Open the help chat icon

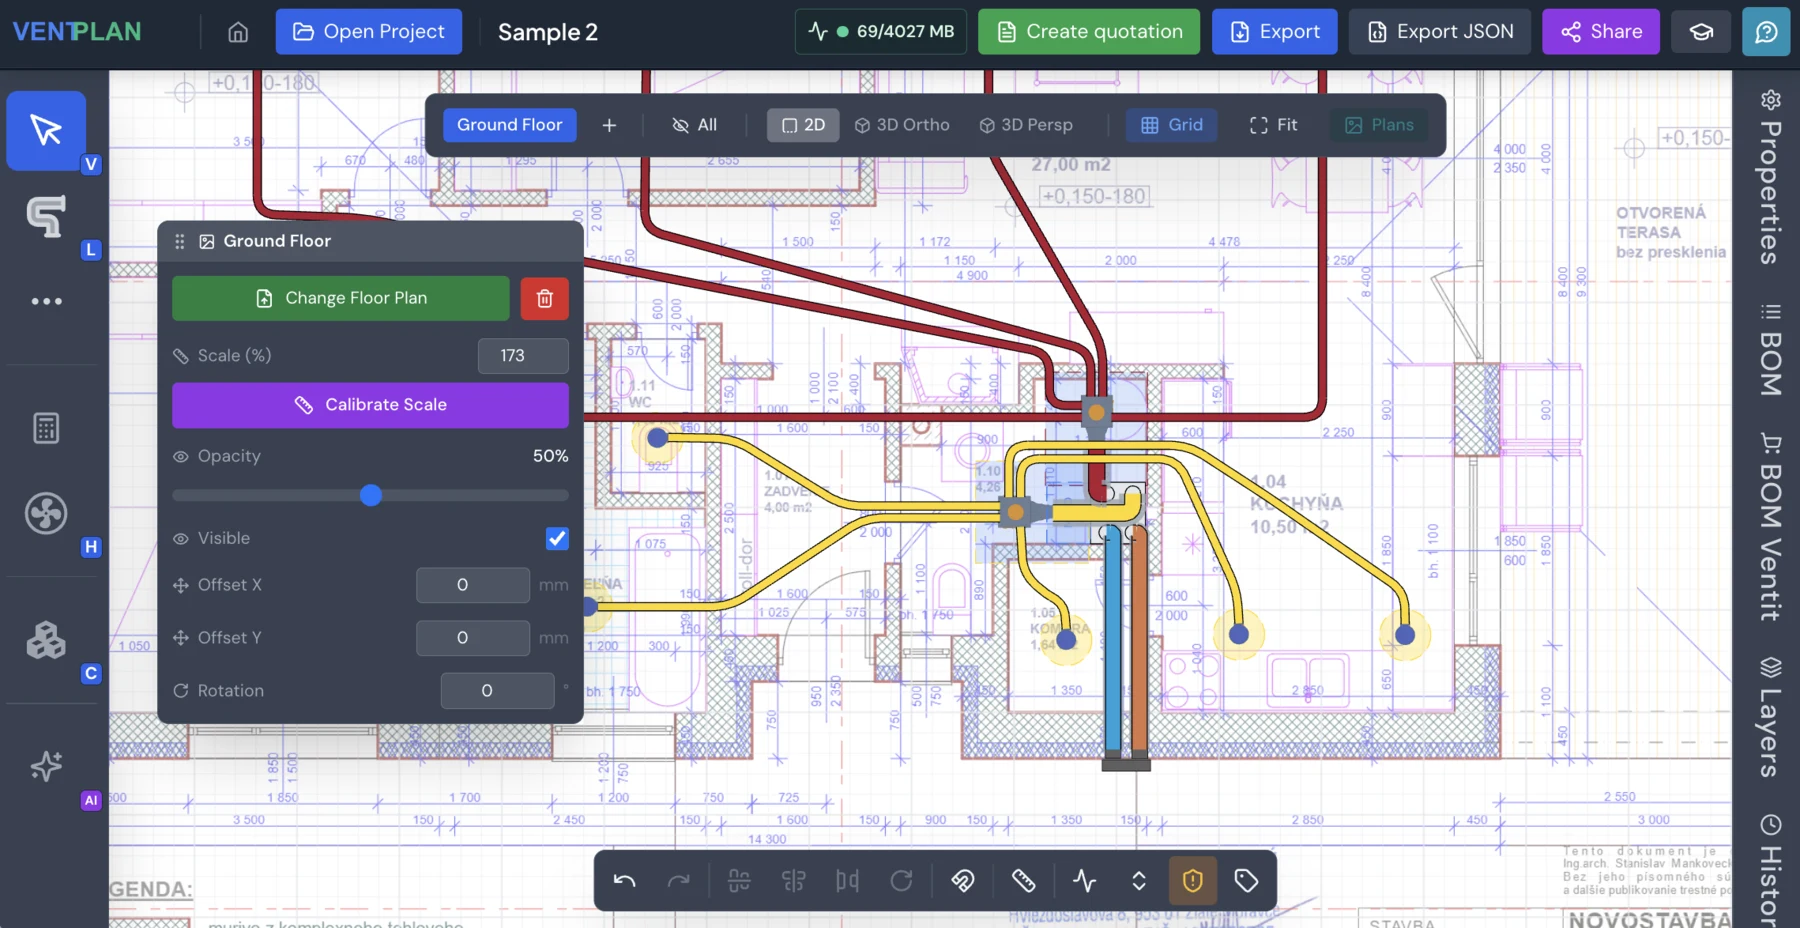(1766, 32)
